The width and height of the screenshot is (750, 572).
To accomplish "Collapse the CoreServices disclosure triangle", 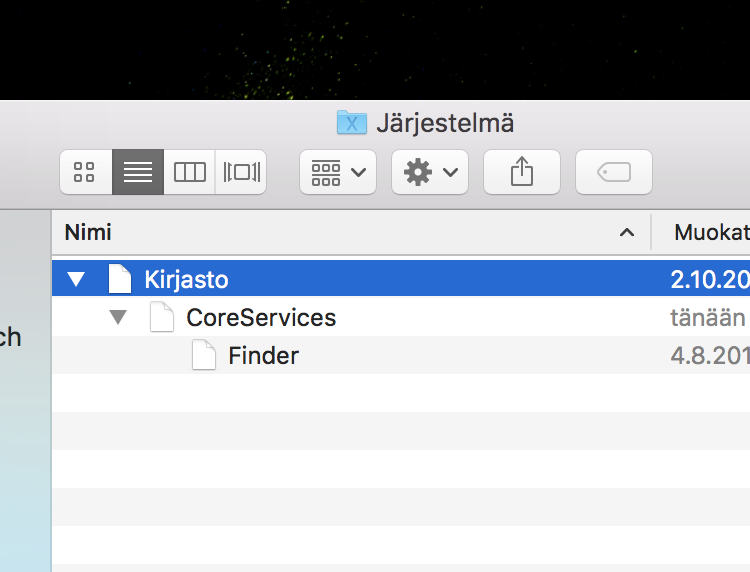I will pos(118,317).
